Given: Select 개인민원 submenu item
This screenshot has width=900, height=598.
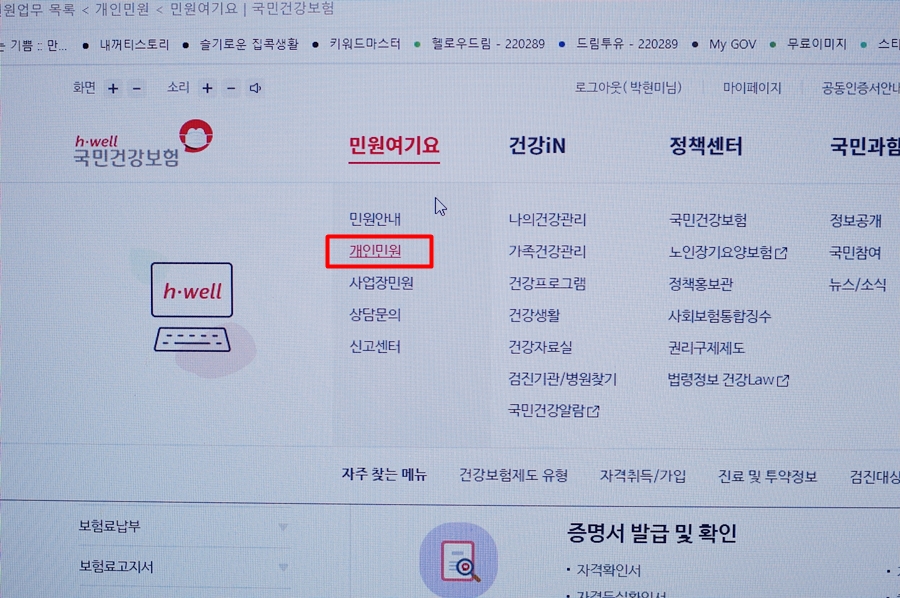Looking at the screenshot, I should [x=375, y=251].
